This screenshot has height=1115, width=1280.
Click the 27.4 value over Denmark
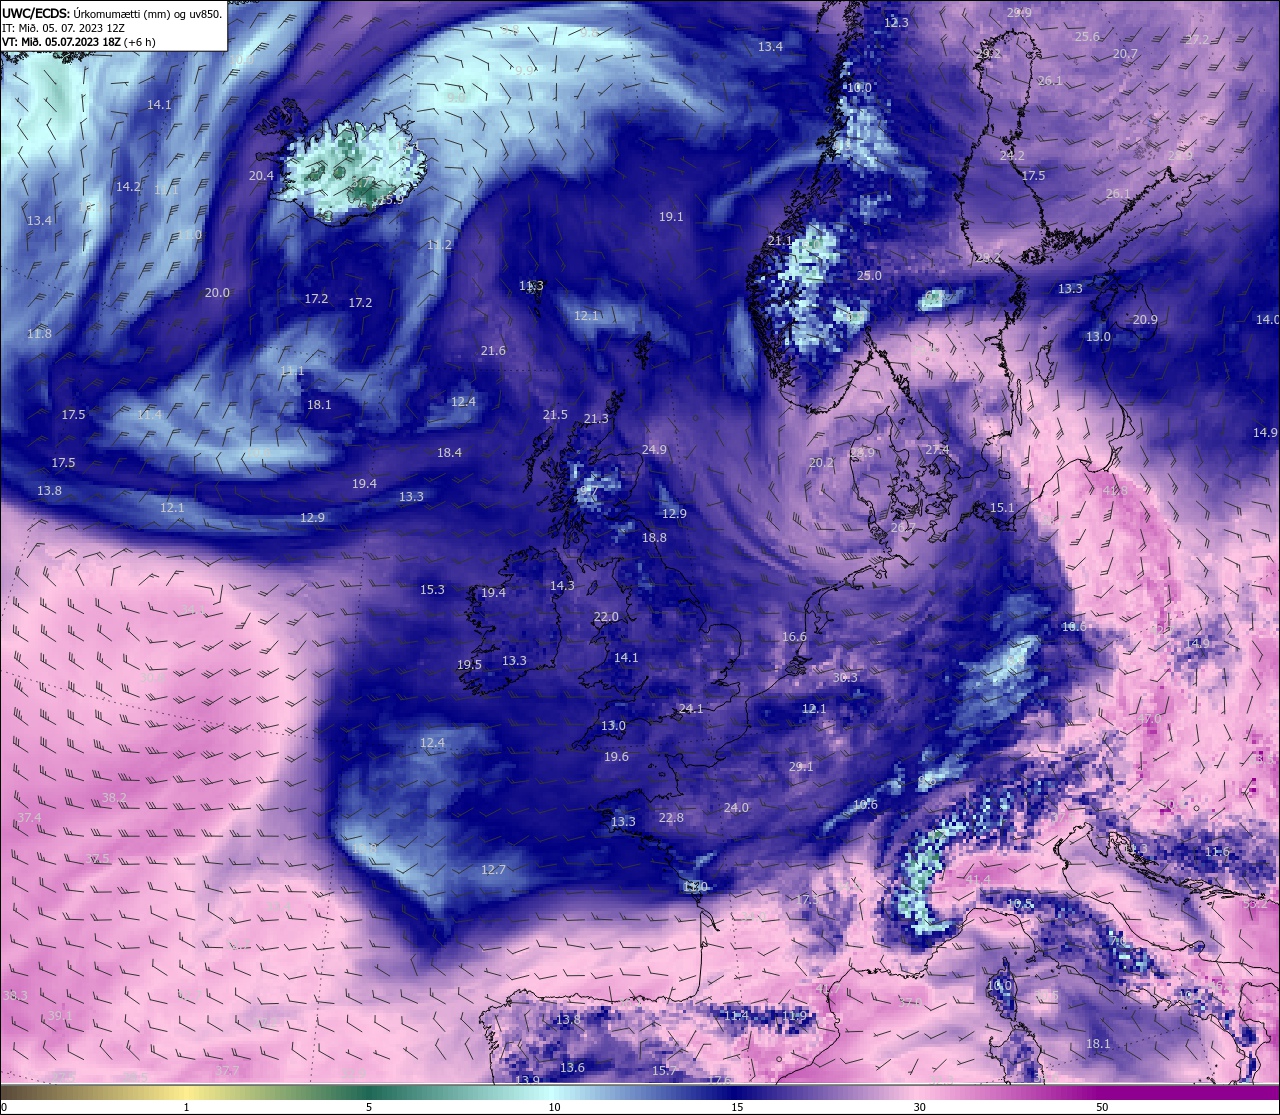(x=937, y=451)
